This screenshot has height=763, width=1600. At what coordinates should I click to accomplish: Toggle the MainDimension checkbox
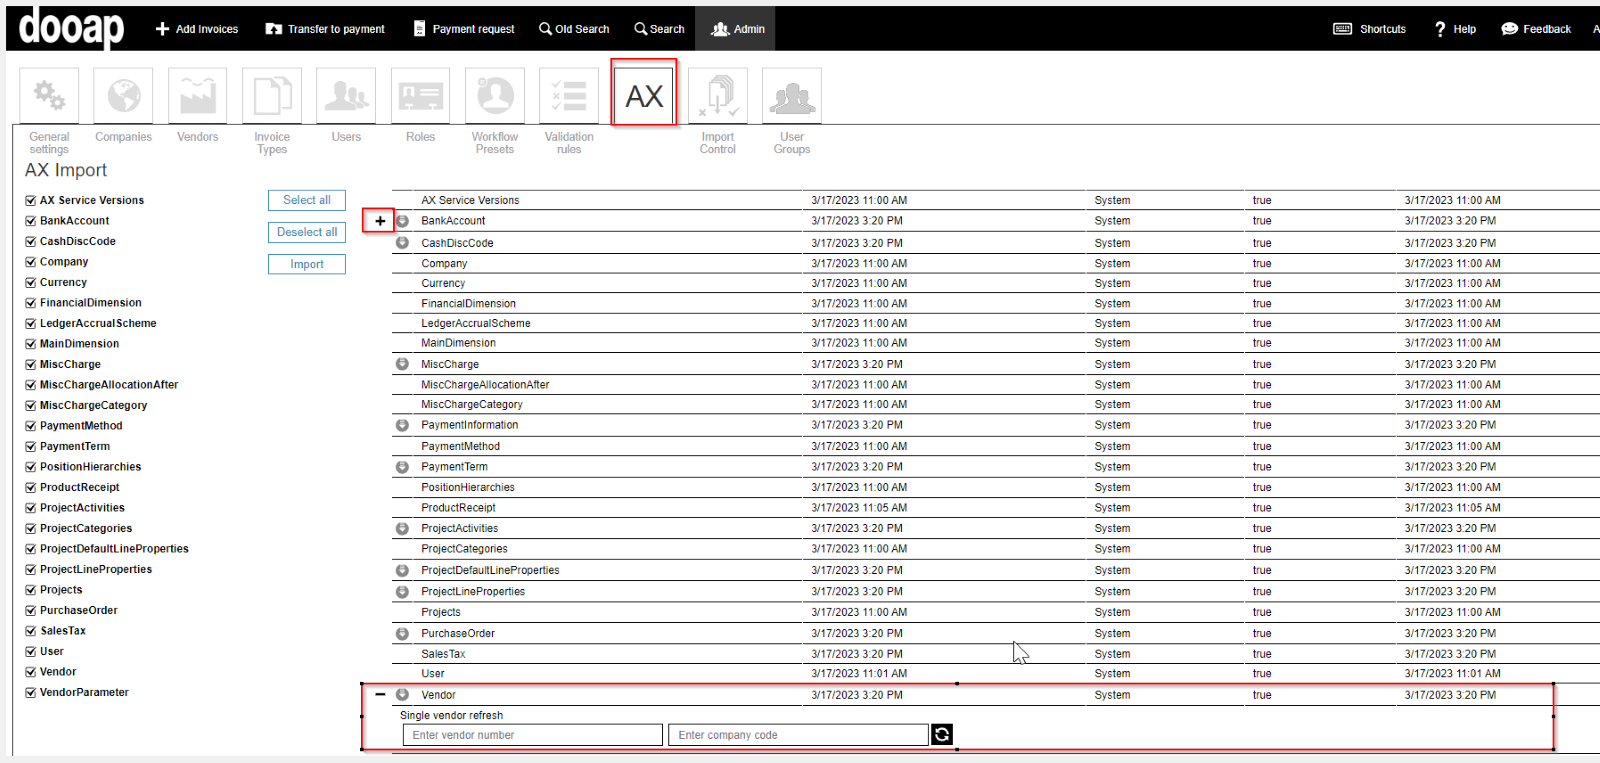click(x=31, y=344)
